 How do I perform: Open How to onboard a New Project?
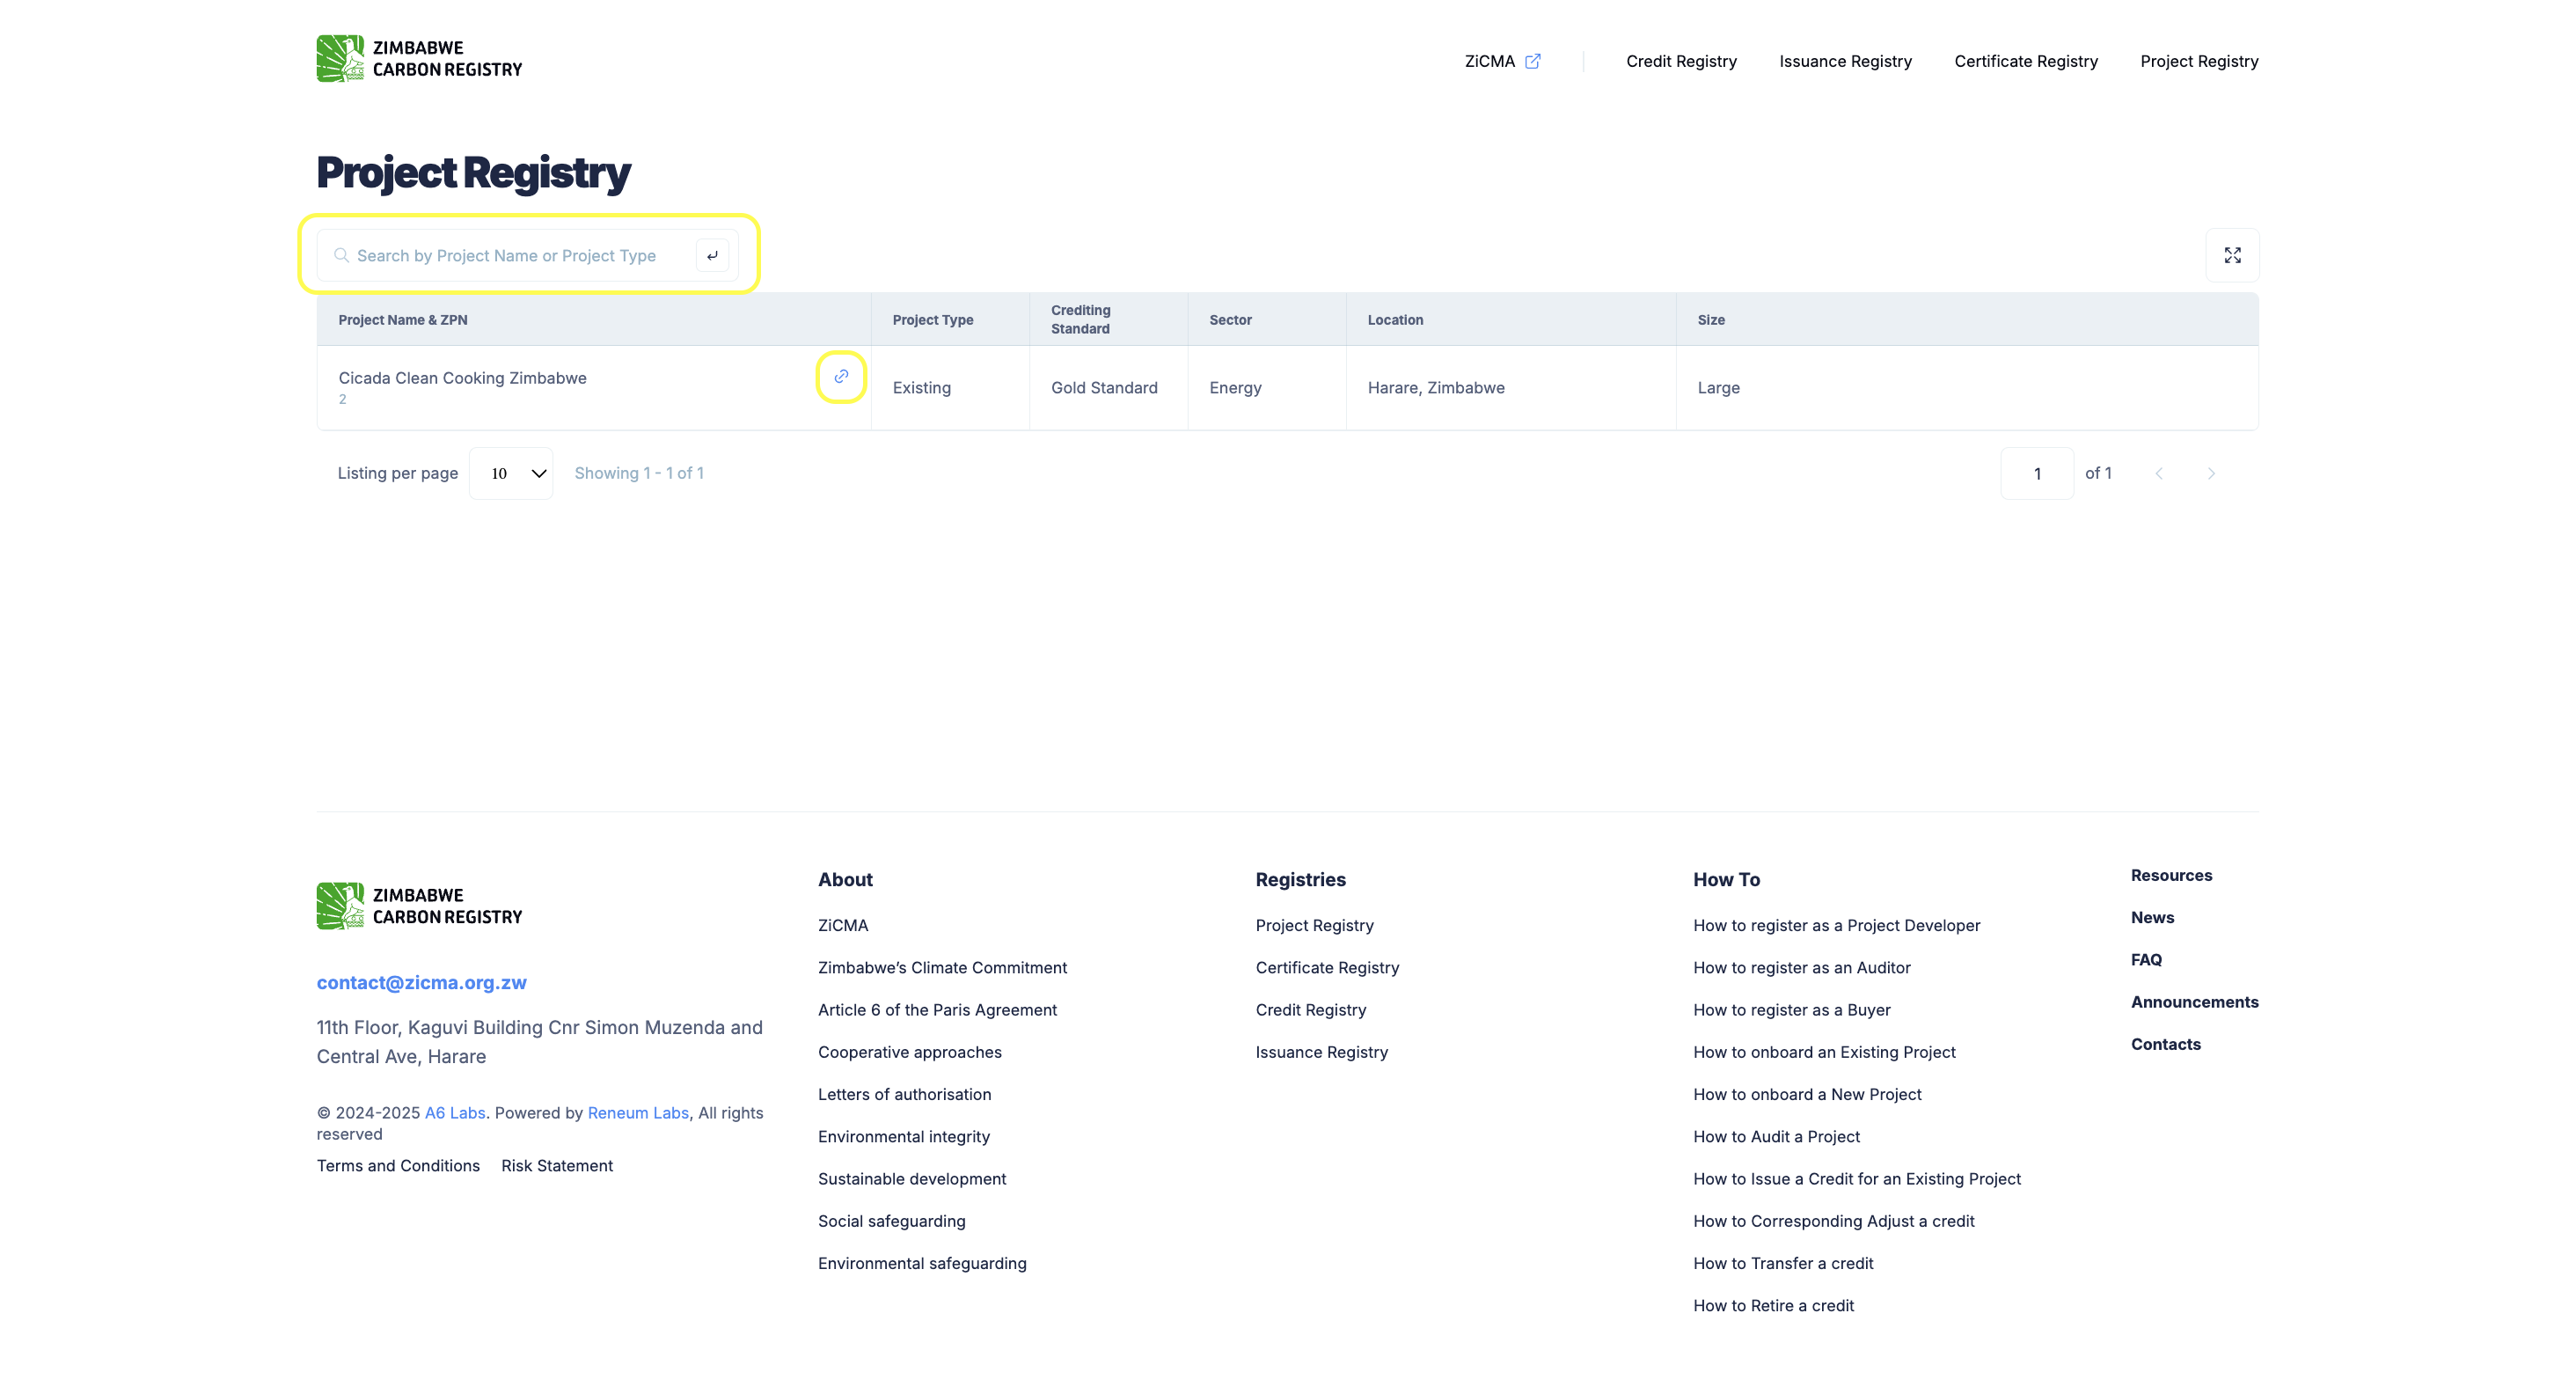[1808, 1094]
